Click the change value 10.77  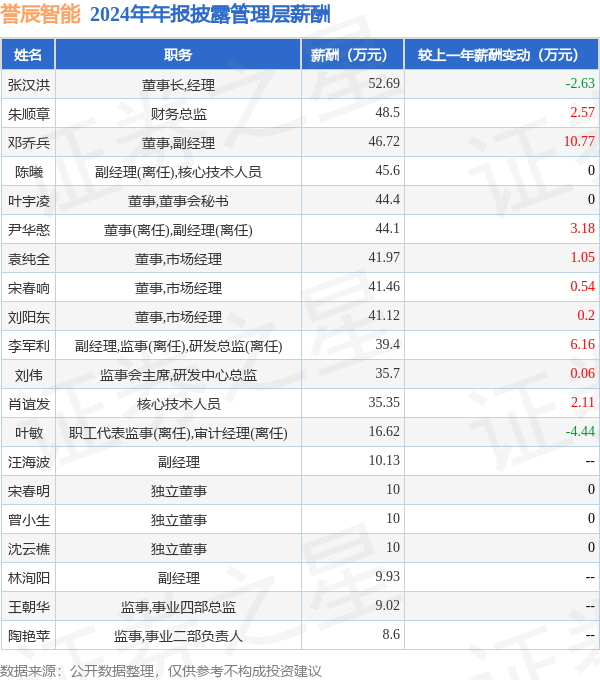pyautogui.click(x=579, y=141)
